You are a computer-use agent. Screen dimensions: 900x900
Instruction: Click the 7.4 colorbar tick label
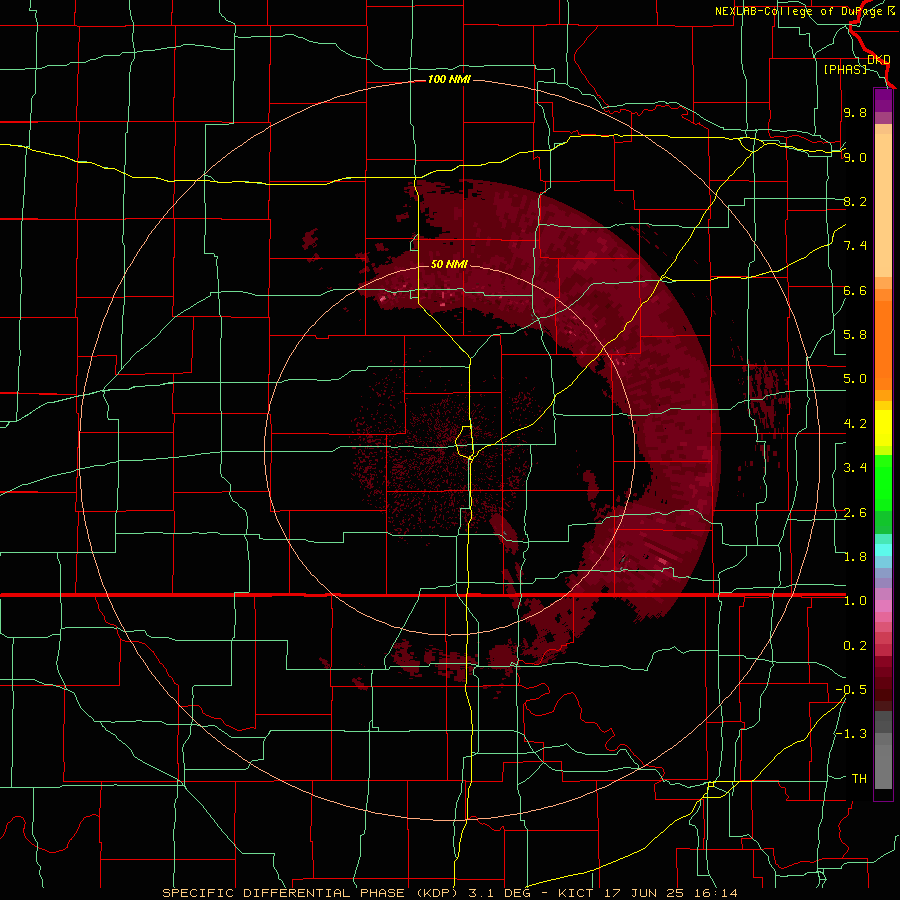[x=855, y=246]
